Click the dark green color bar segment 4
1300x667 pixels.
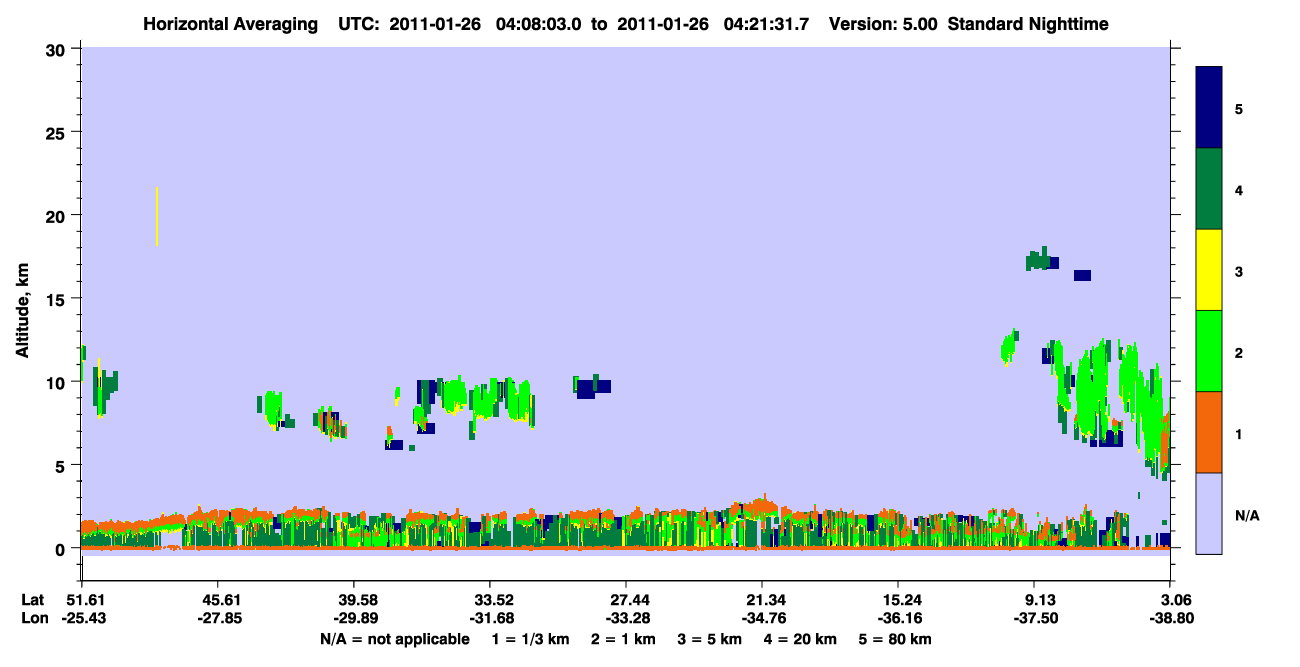click(x=1209, y=189)
